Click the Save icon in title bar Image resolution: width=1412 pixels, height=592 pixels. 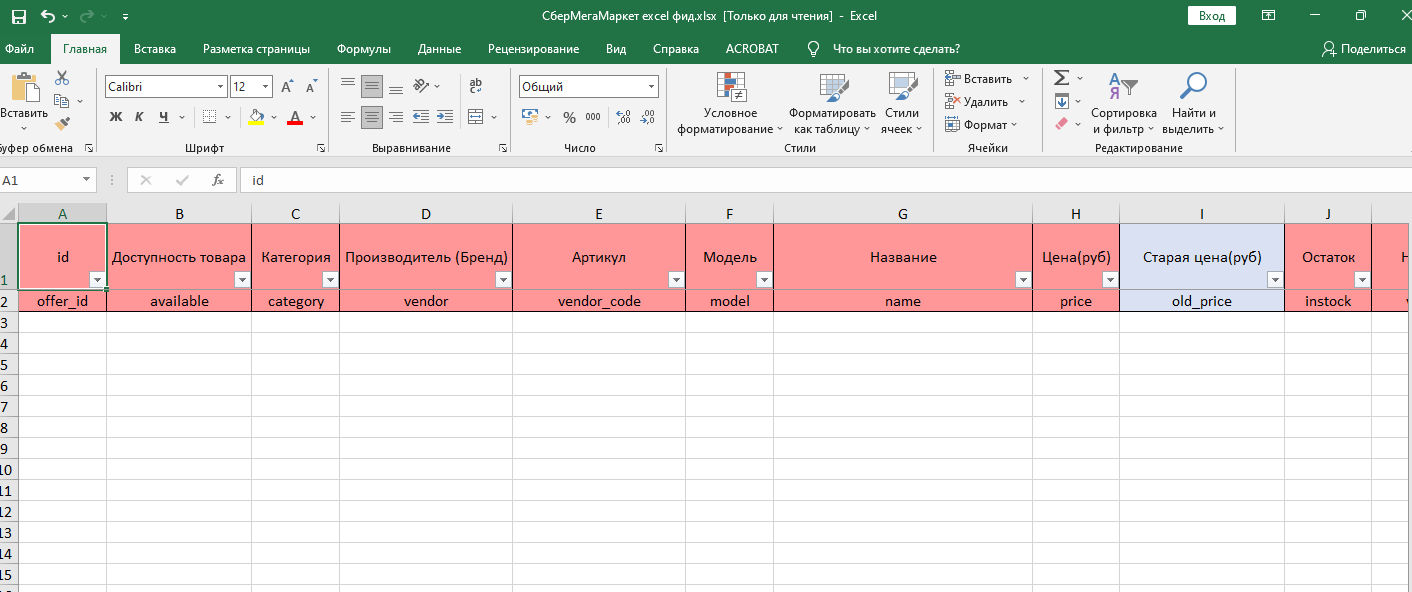click(19, 16)
